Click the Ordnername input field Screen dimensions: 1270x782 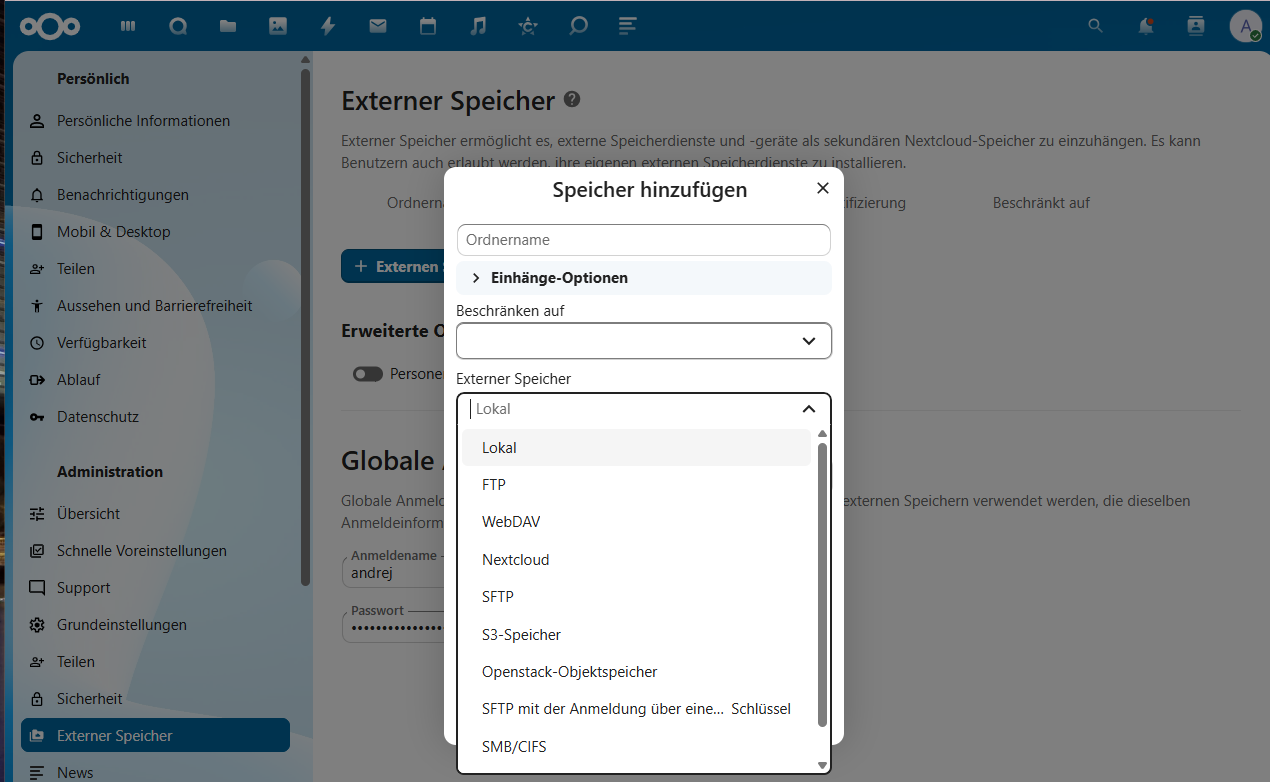click(644, 240)
